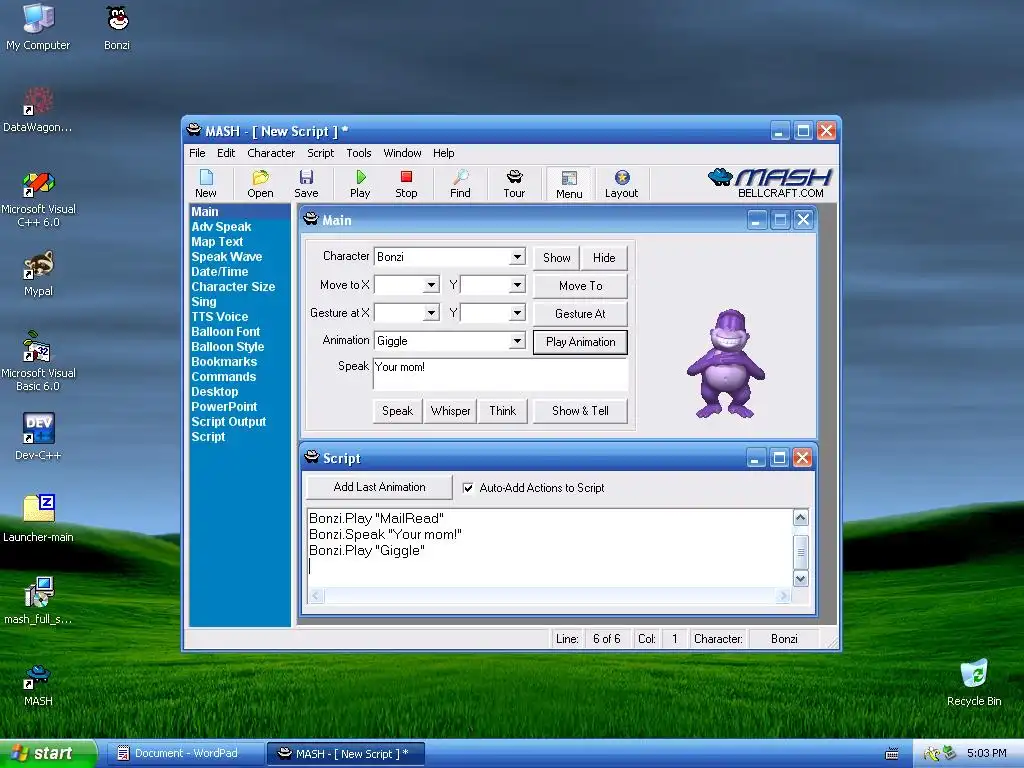
Task: Select Map Text in sidebar
Action: click(x=217, y=242)
